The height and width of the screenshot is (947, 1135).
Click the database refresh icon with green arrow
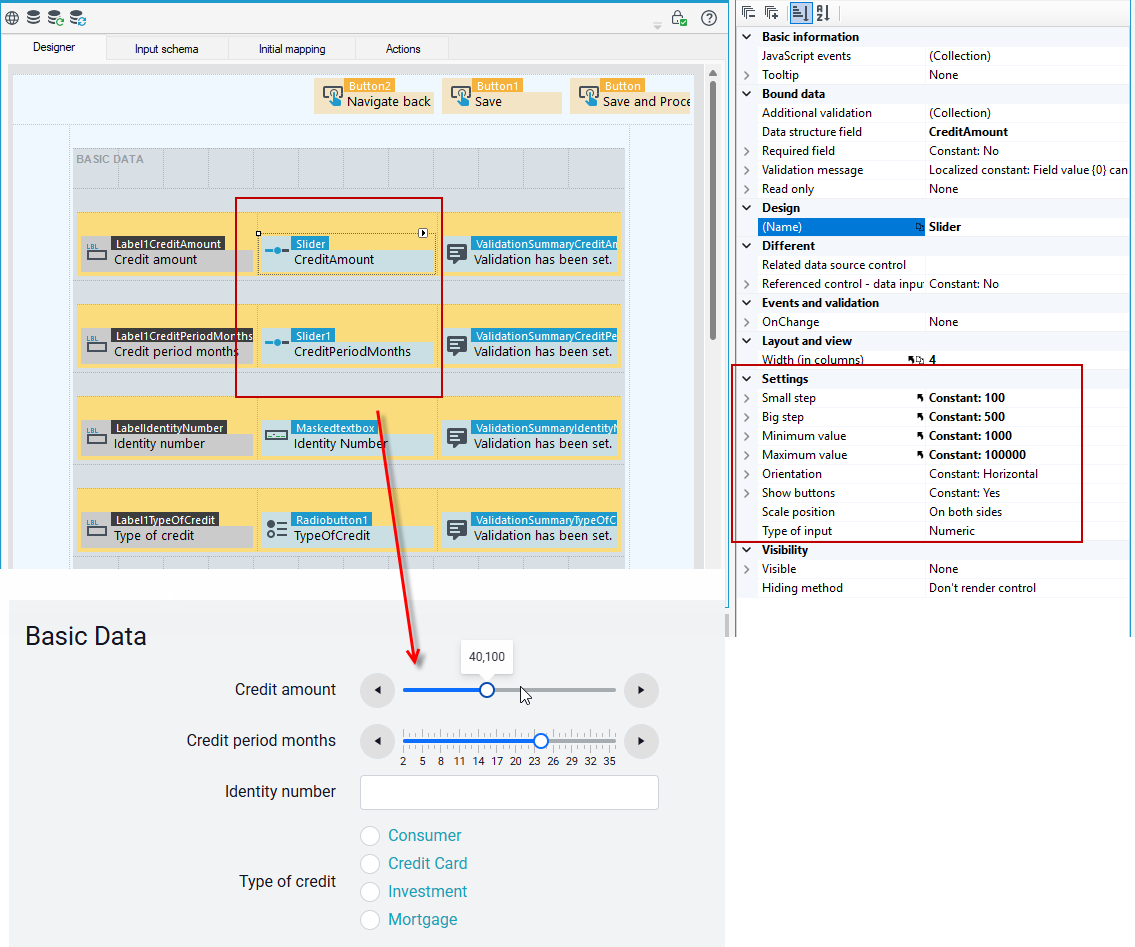55,18
